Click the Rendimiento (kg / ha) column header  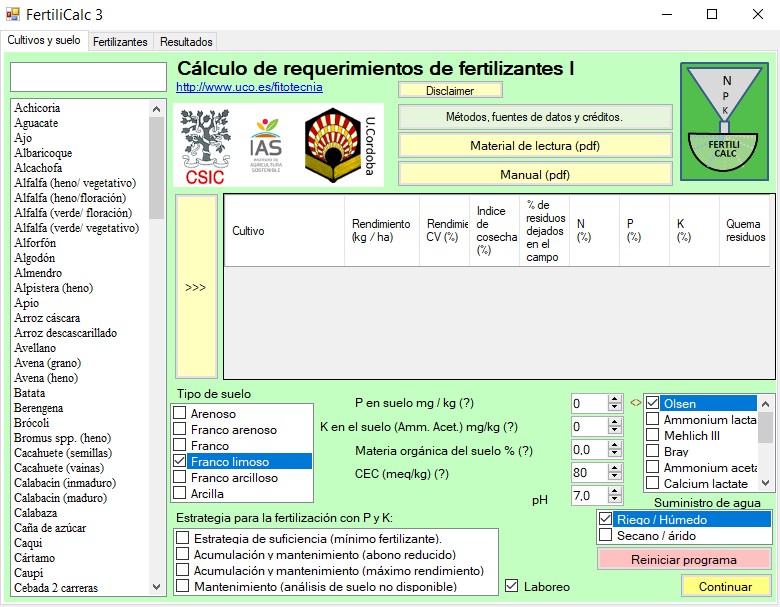coord(382,230)
